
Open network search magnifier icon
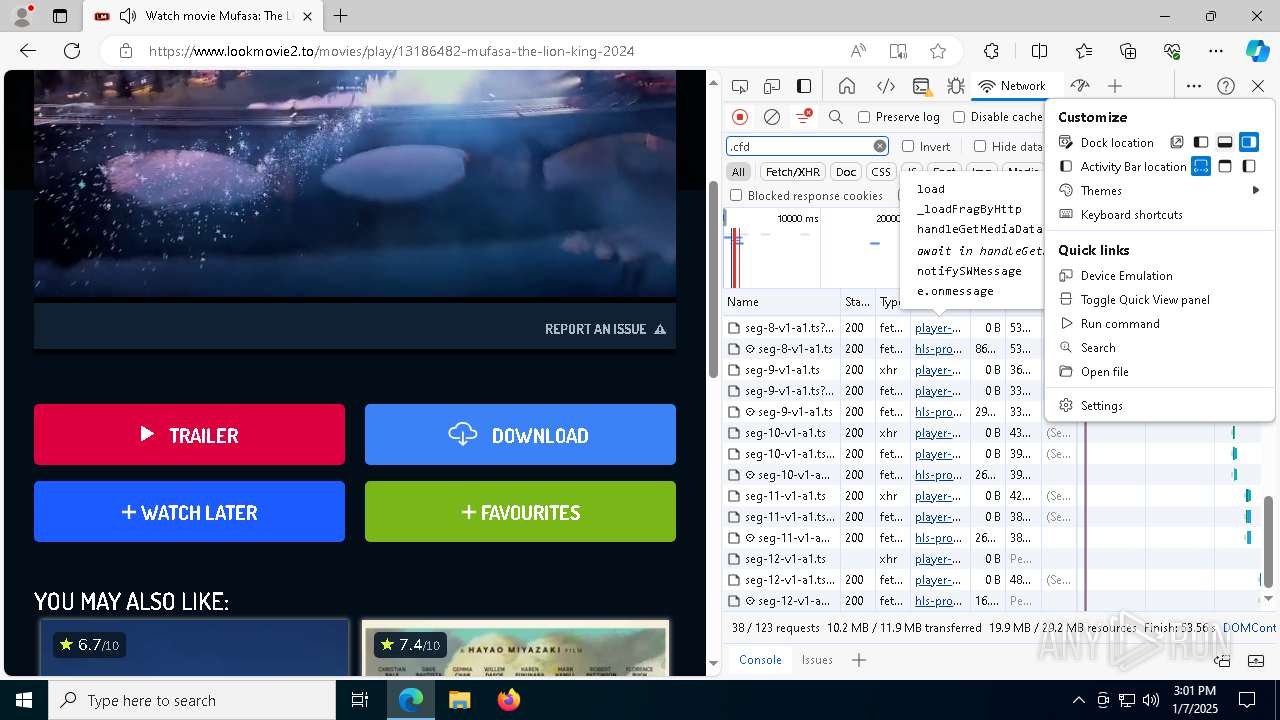(x=836, y=117)
